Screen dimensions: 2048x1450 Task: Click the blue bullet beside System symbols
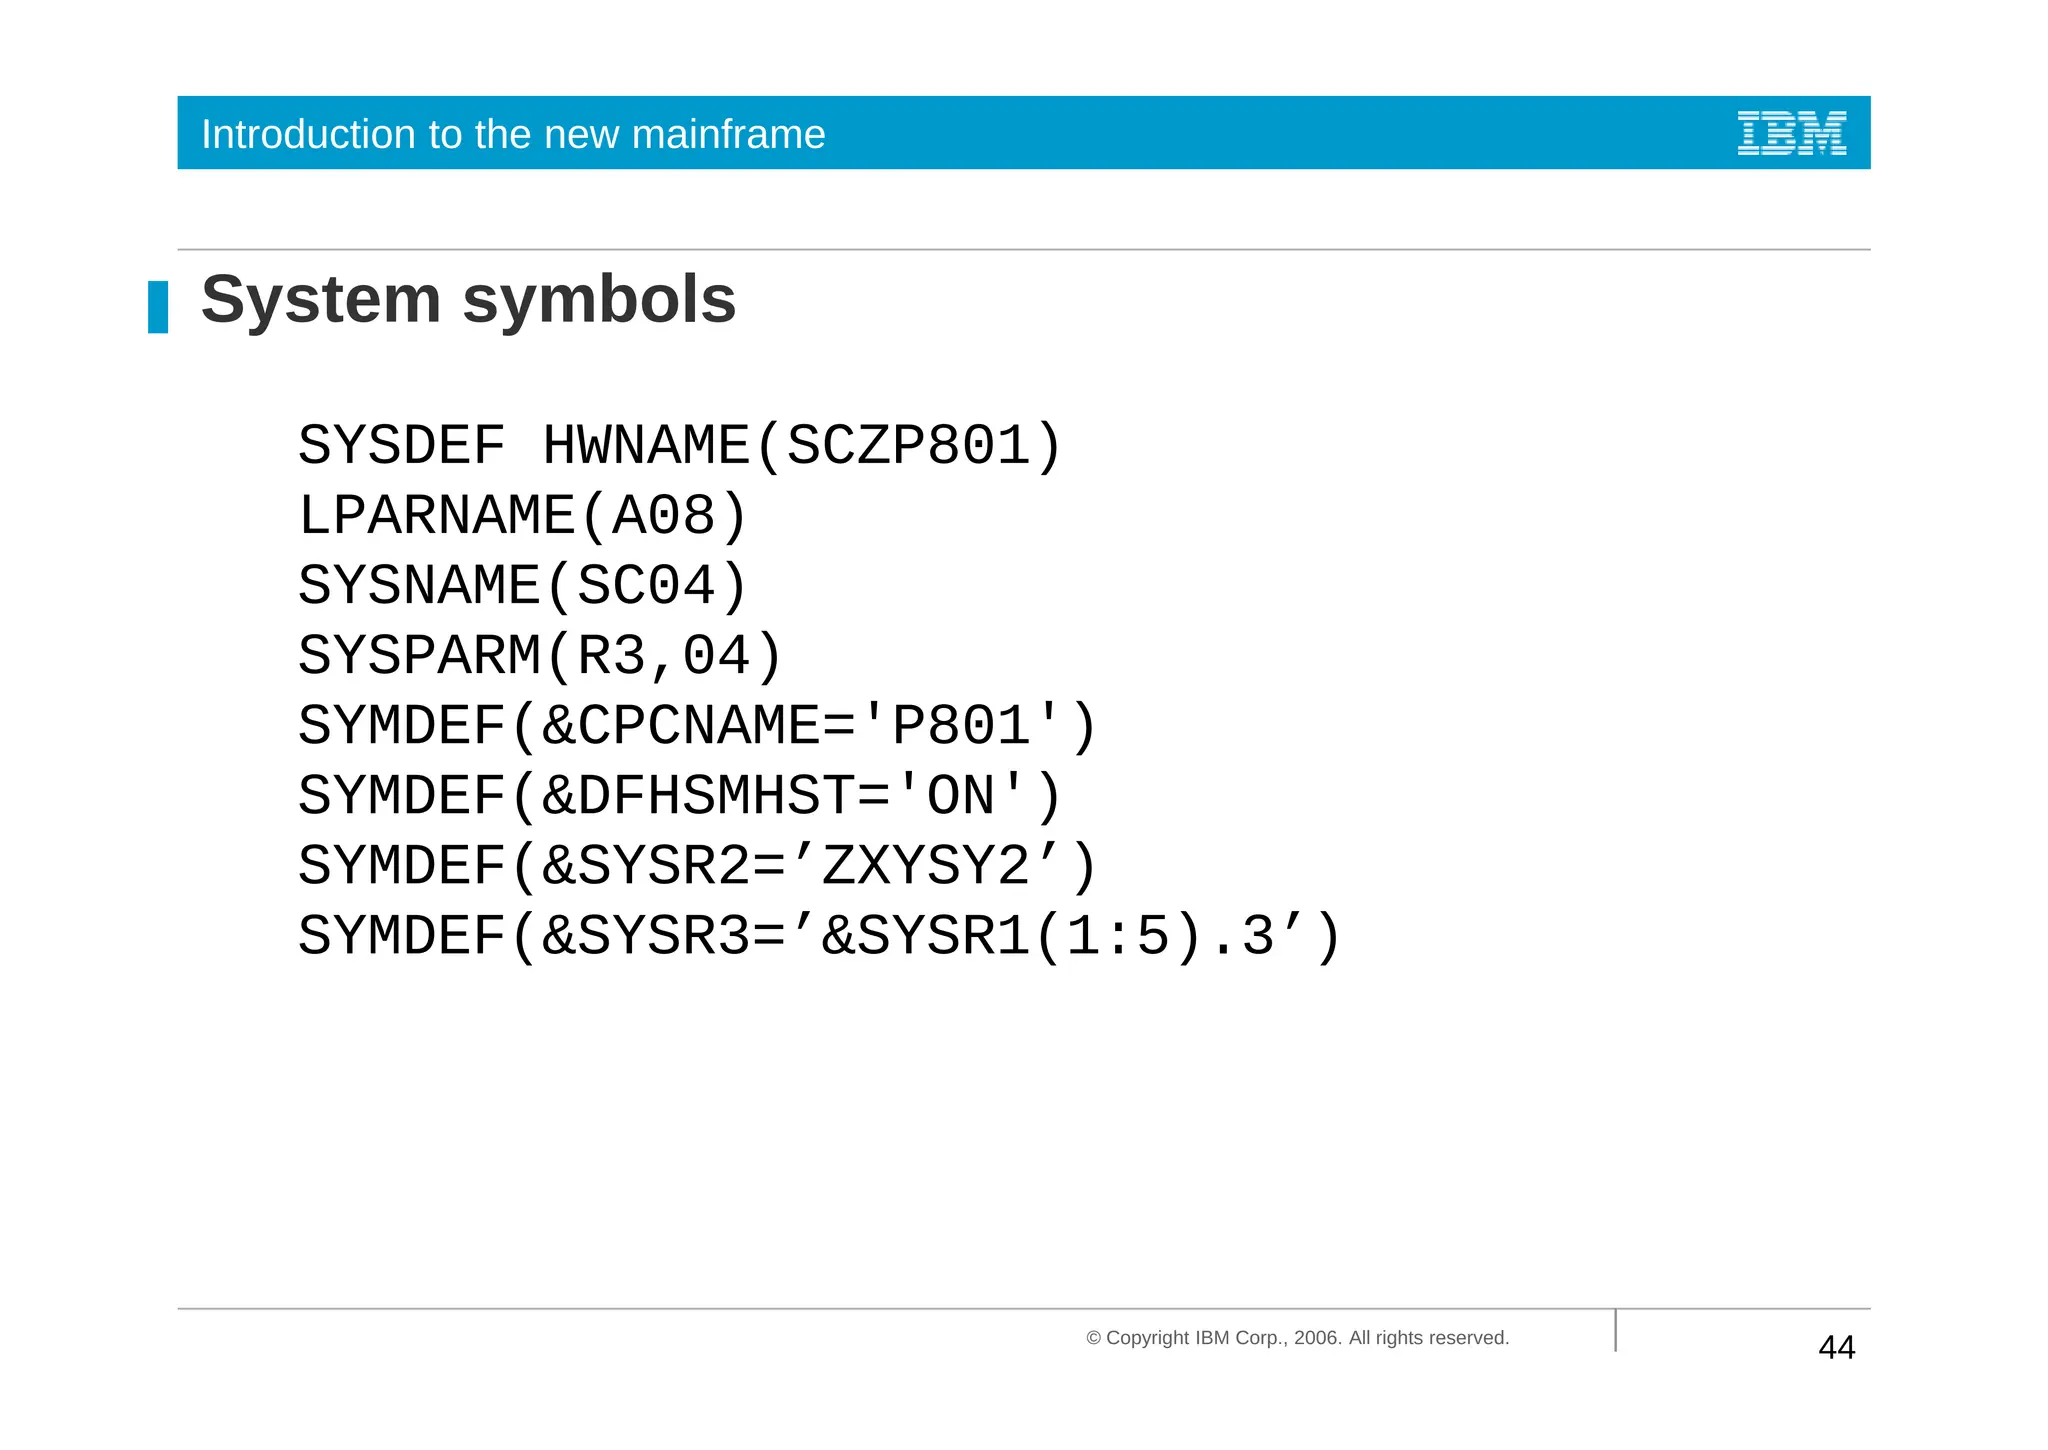pos(158,306)
